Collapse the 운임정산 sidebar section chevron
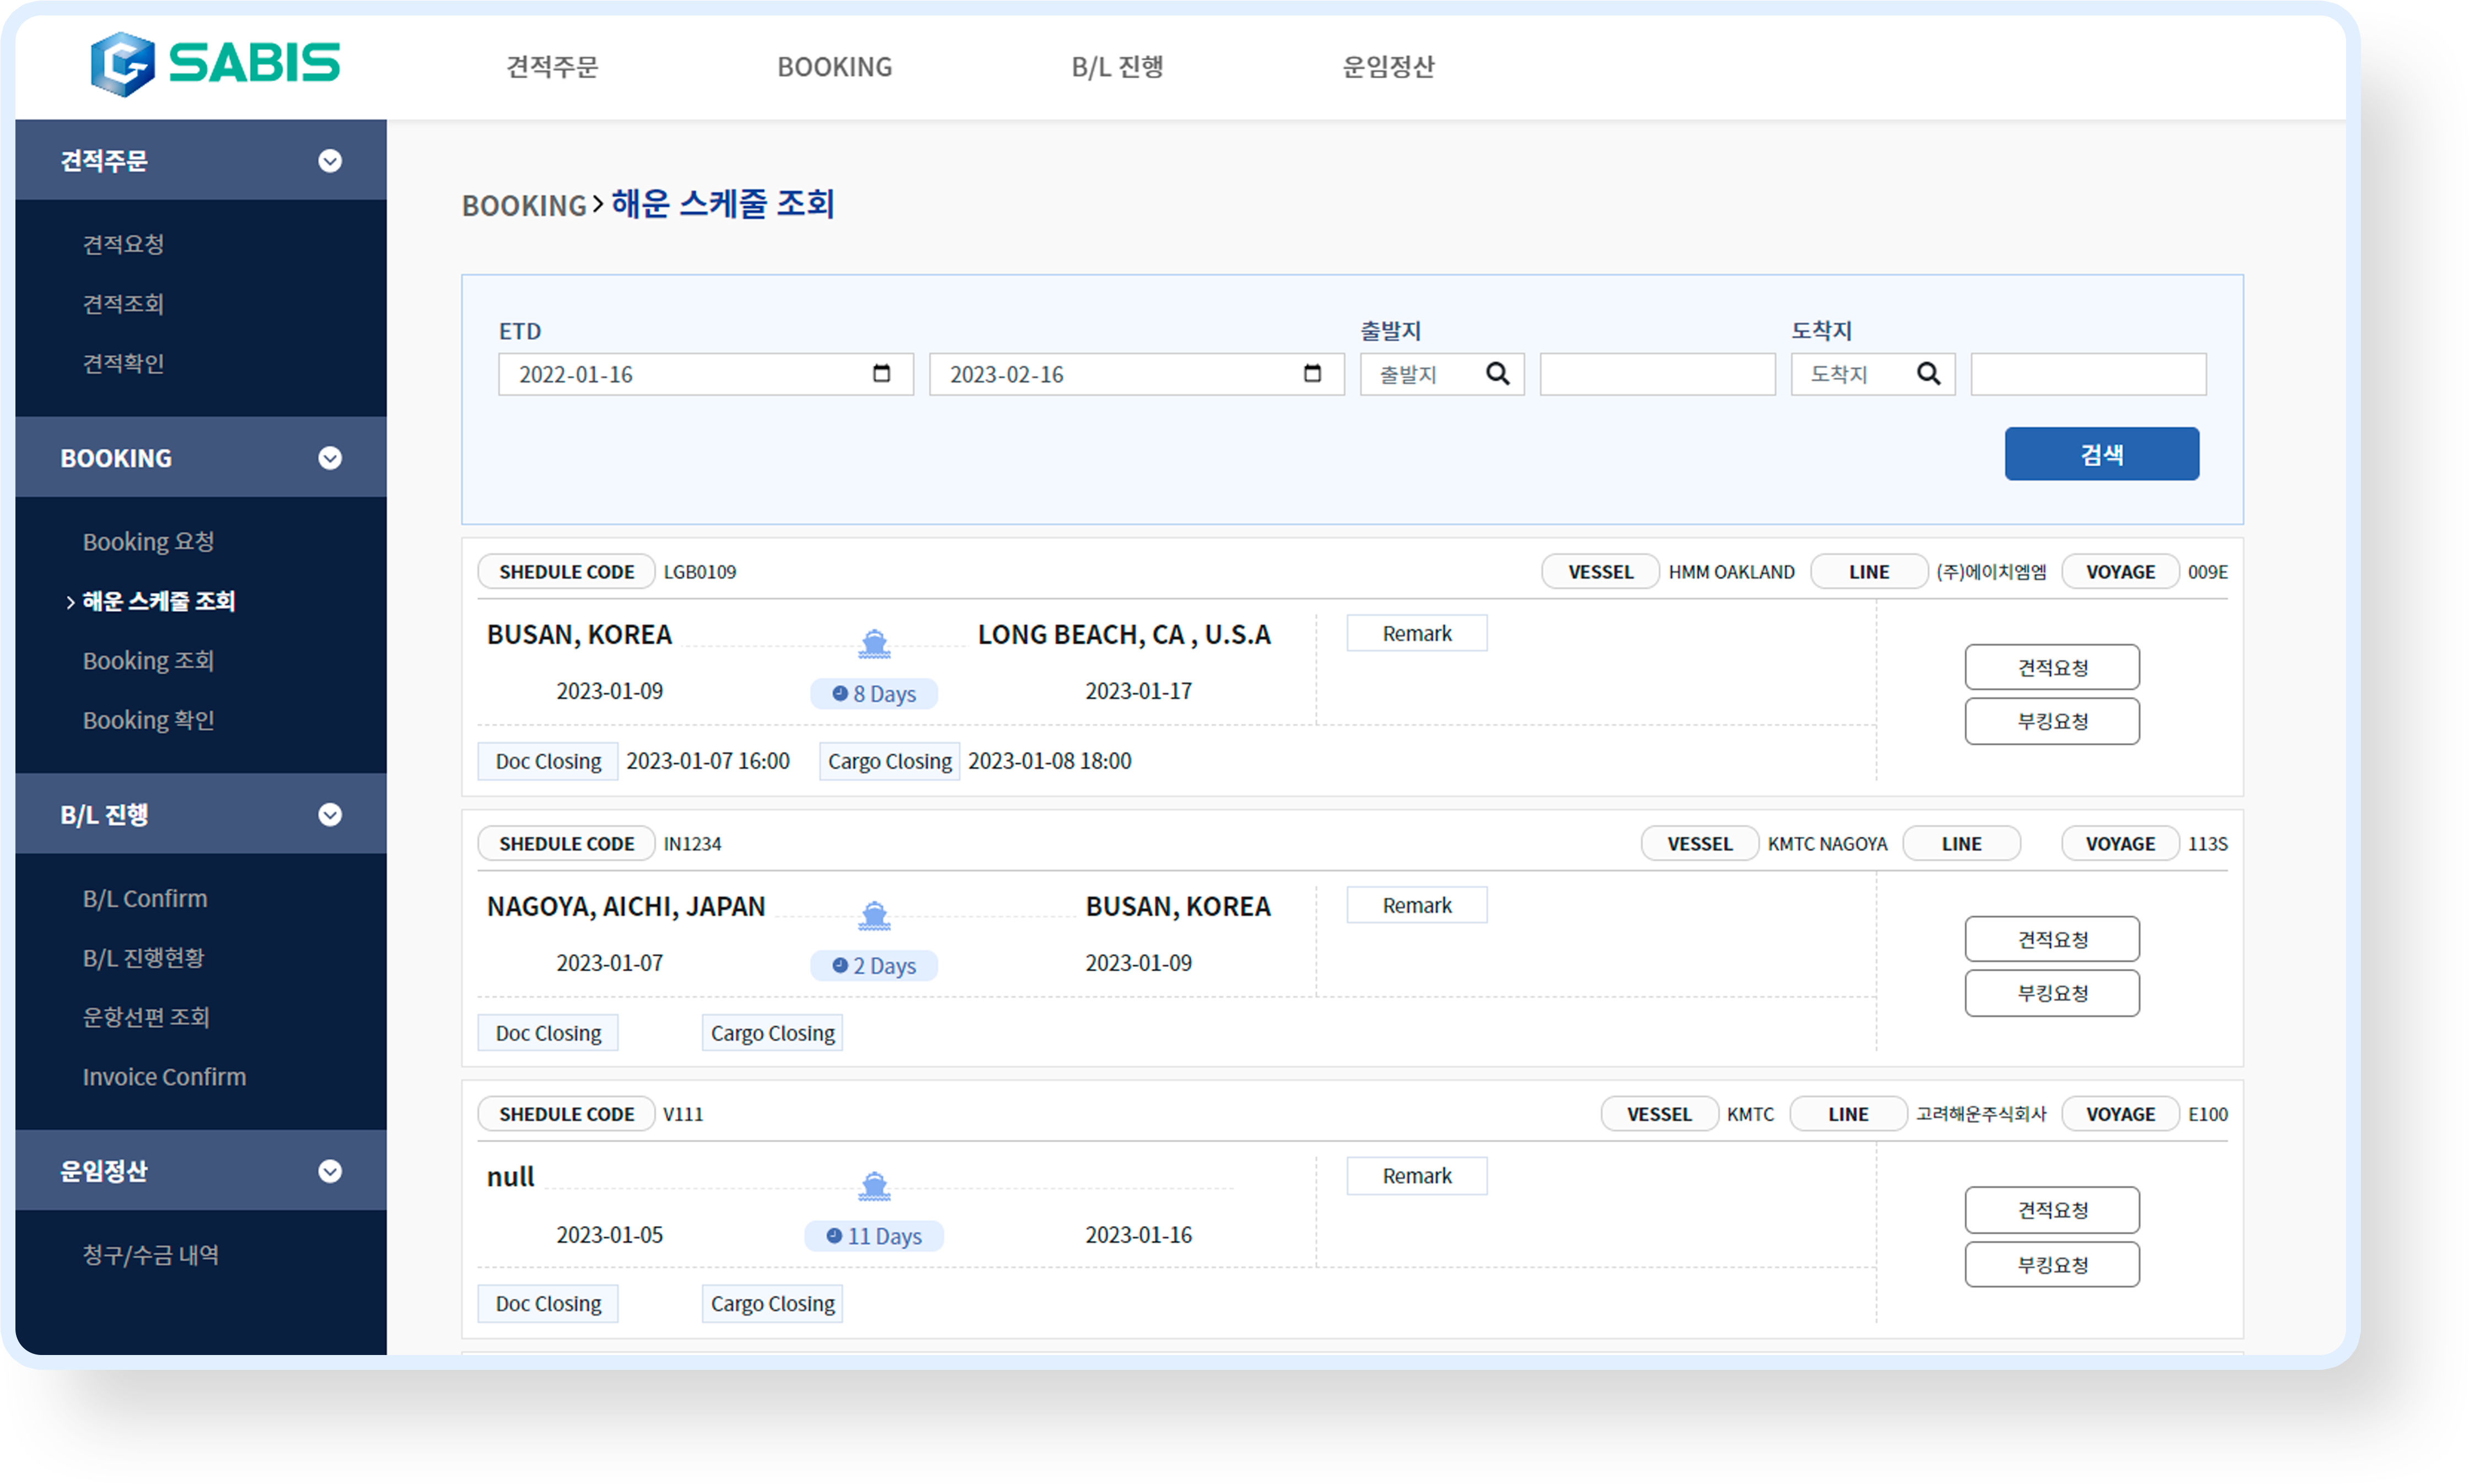This screenshot has width=2469, height=1484. 330,1171
